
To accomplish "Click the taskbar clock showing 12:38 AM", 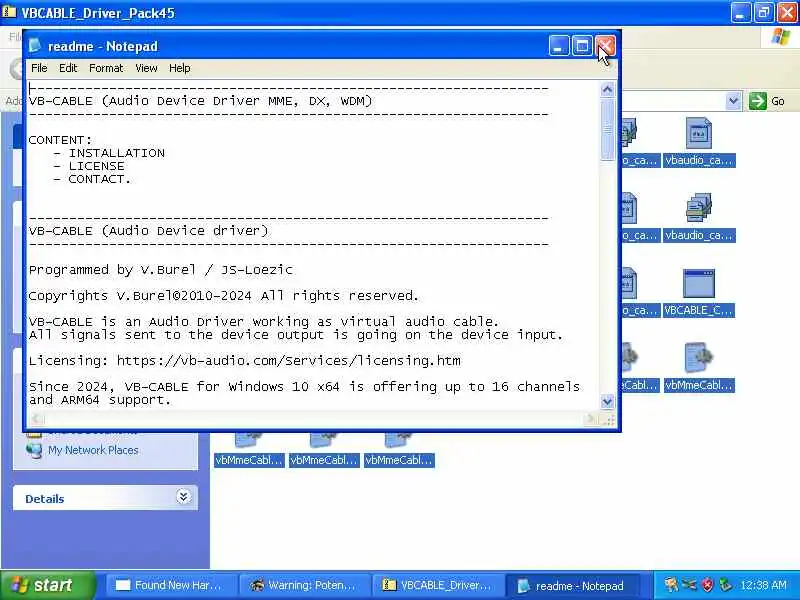I will [x=763, y=585].
